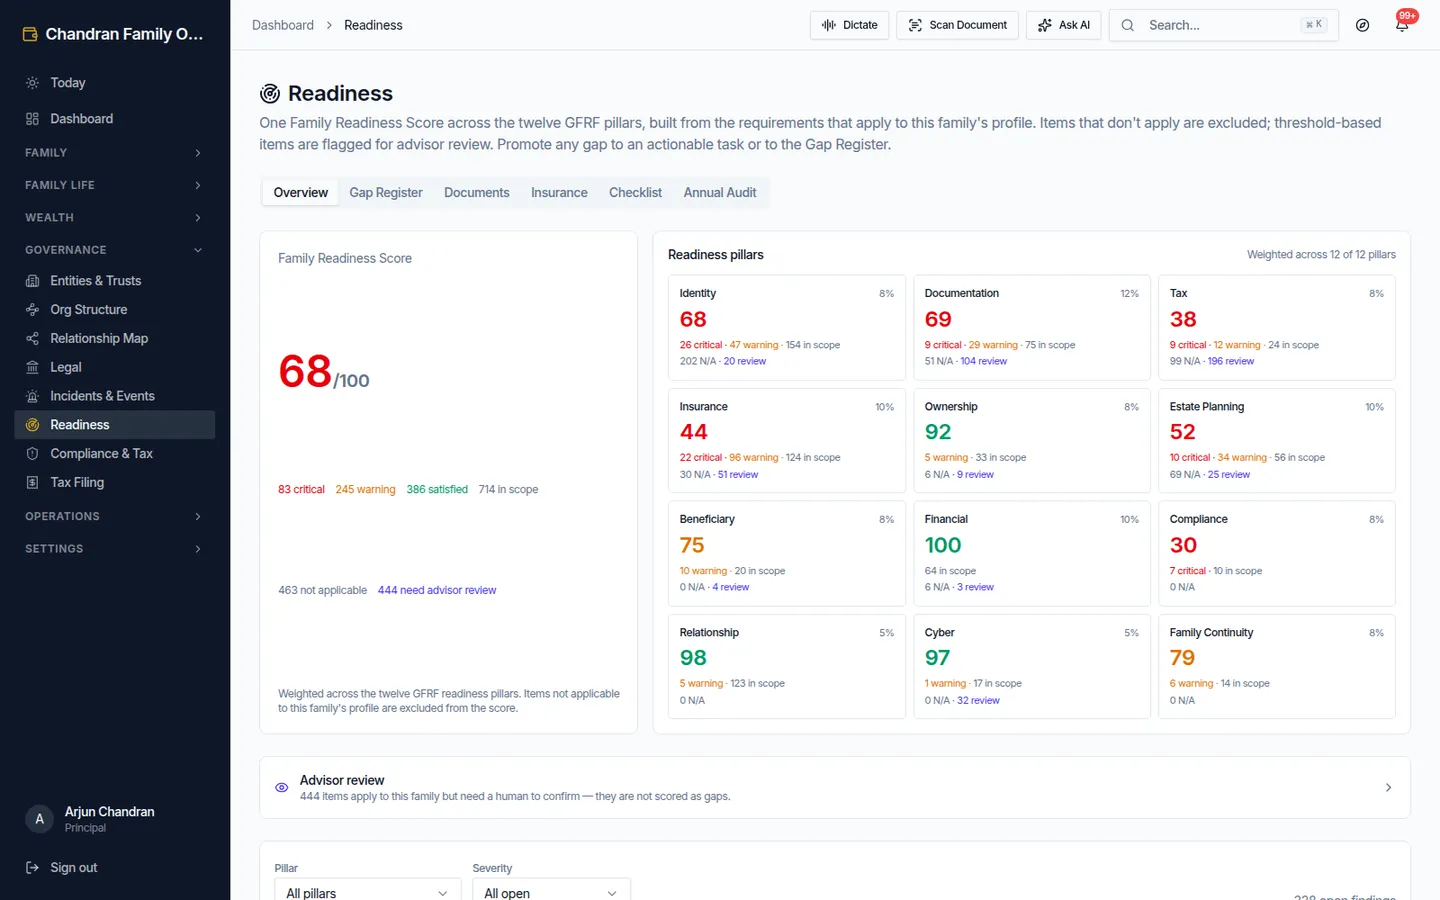Click the Dictate waveform icon
Image resolution: width=1440 pixels, height=900 pixels.
coord(829,25)
